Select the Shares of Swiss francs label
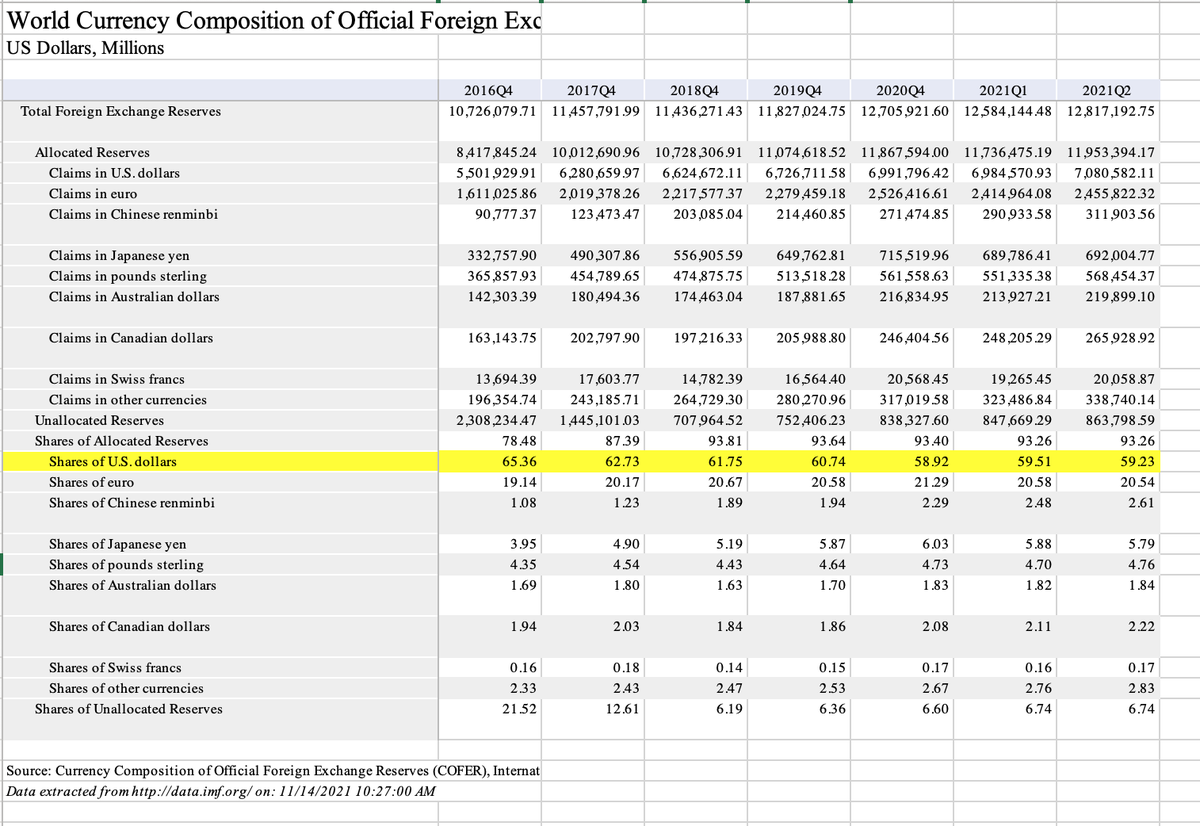 pos(115,668)
